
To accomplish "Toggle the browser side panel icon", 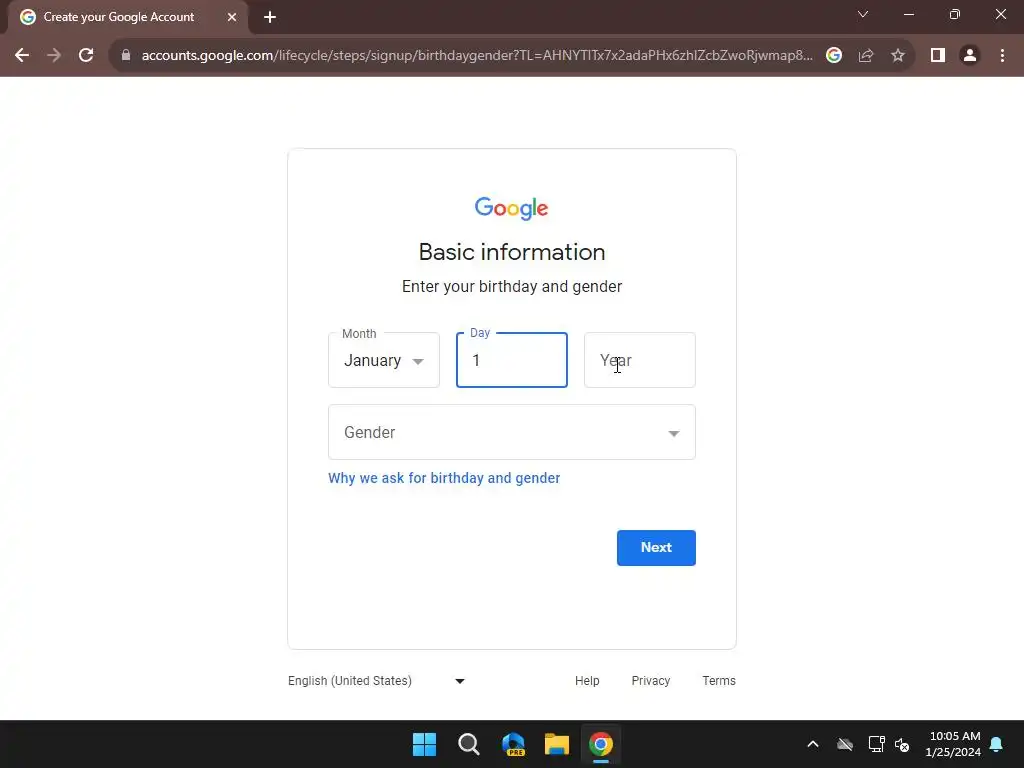I will click(938, 56).
